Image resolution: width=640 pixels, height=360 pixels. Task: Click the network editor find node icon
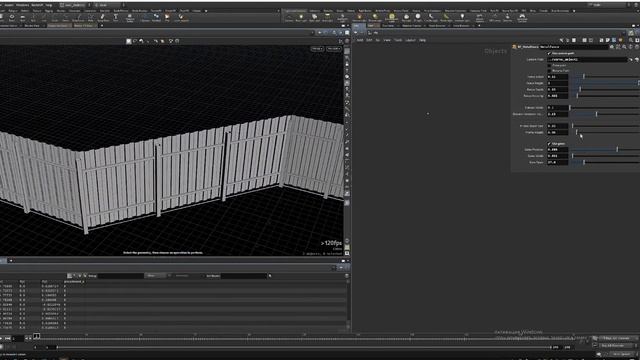(631, 40)
